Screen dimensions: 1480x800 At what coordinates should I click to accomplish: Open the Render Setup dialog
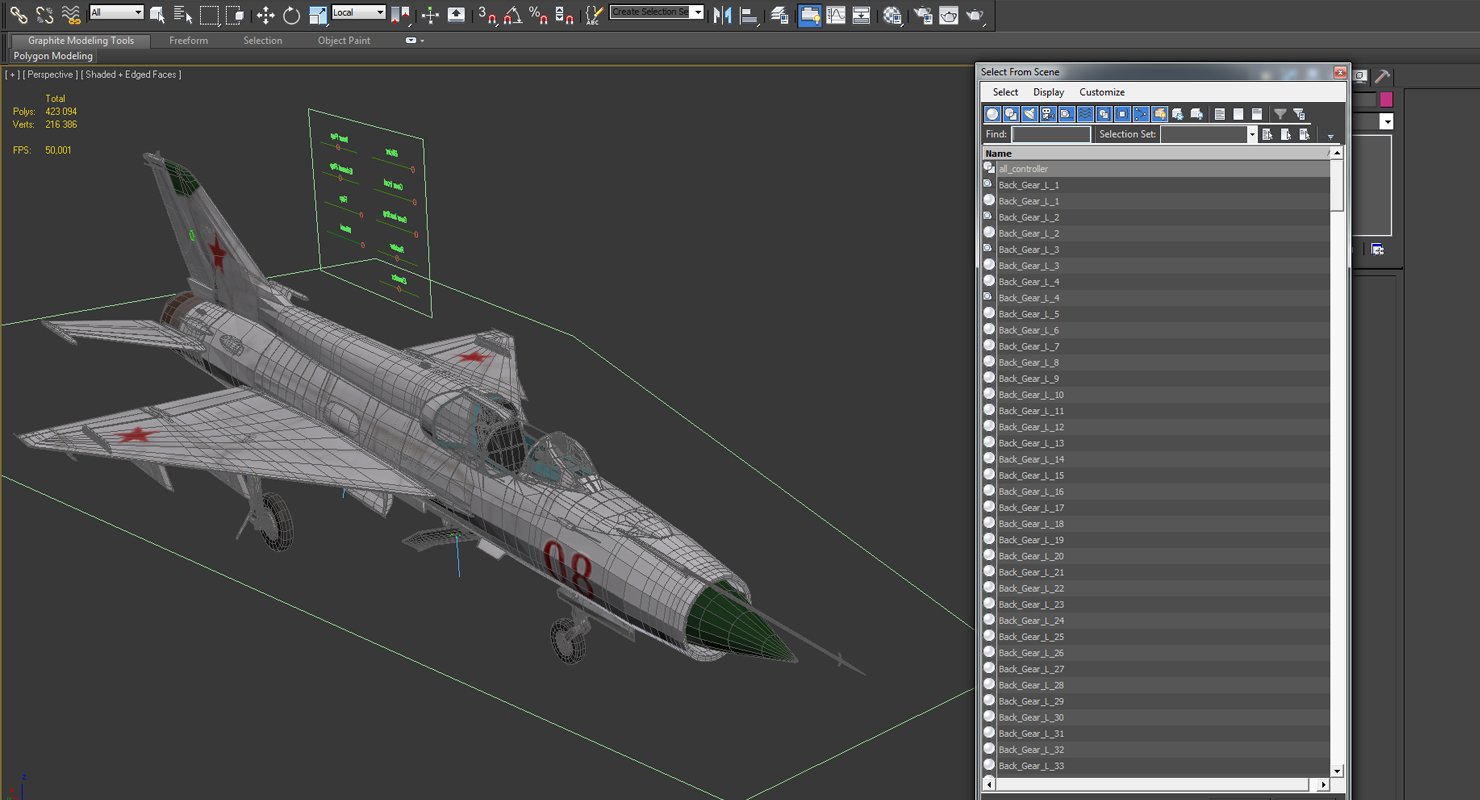coord(923,14)
